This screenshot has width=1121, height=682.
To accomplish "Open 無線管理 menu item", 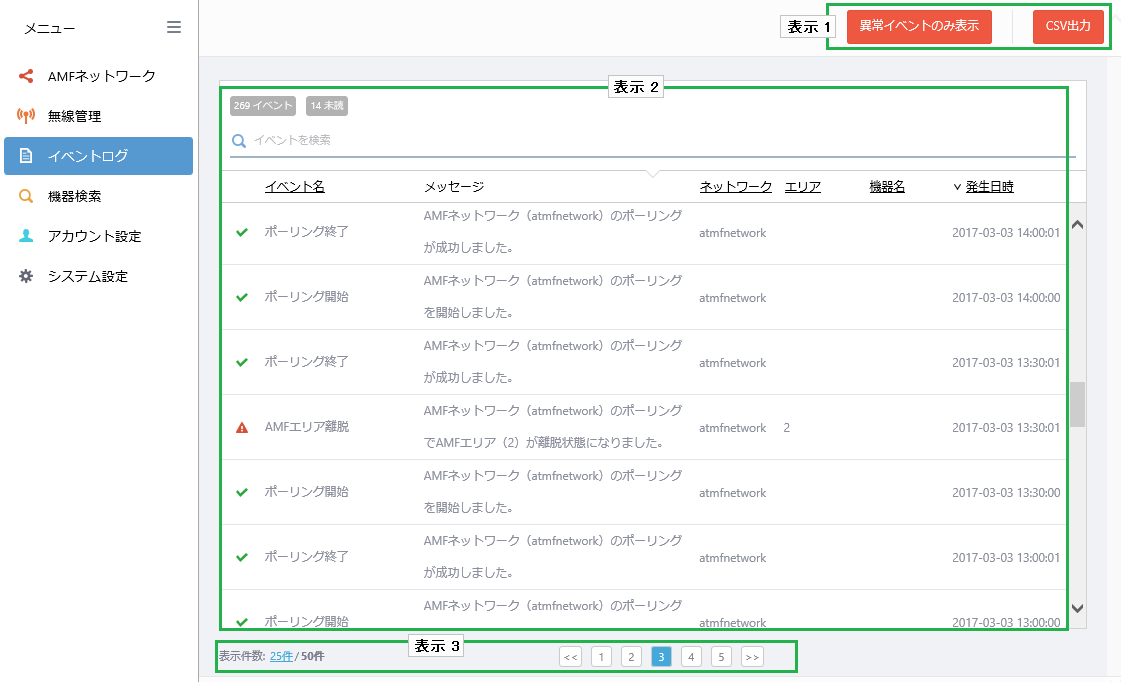I will tap(99, 116).
